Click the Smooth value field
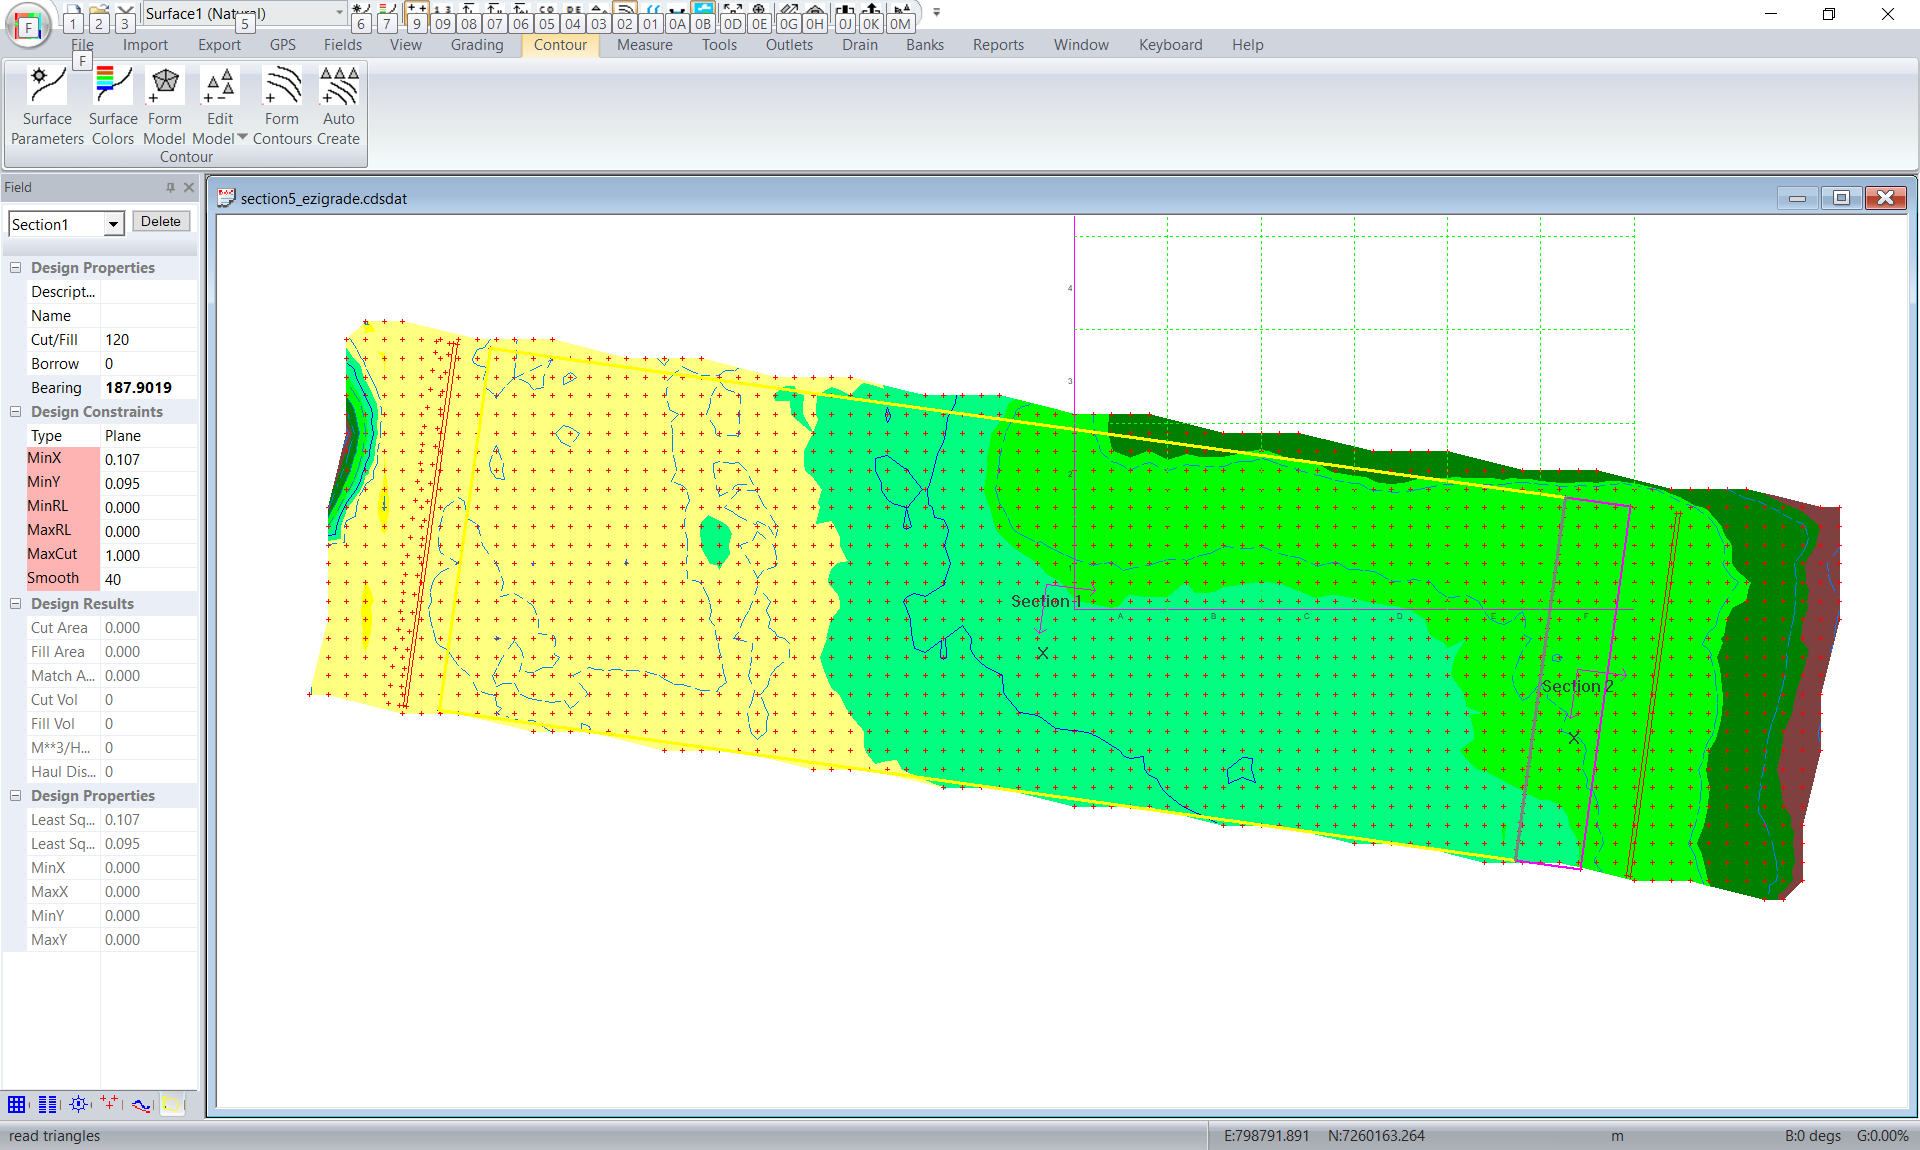This screenshot has height=1150, width=1920. pyautogui.click(x=148, y=579)
